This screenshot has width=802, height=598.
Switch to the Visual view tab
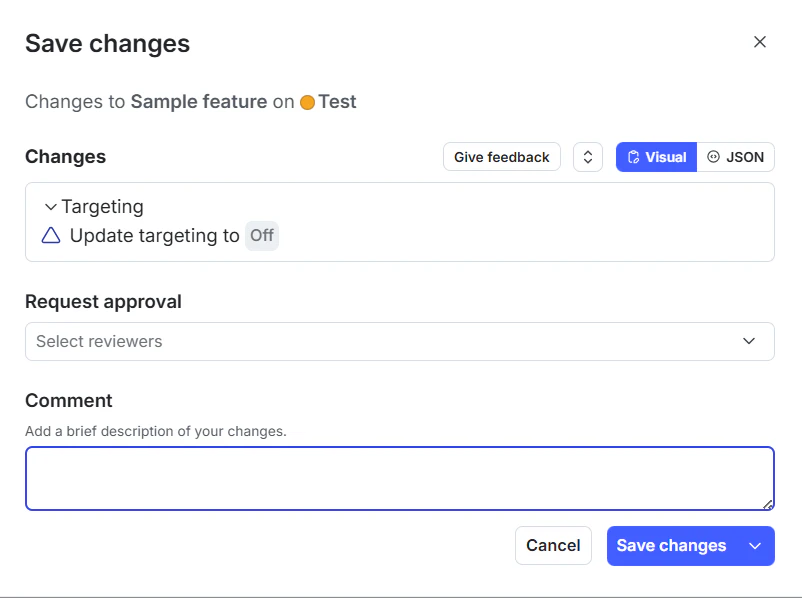coord(656,157)
